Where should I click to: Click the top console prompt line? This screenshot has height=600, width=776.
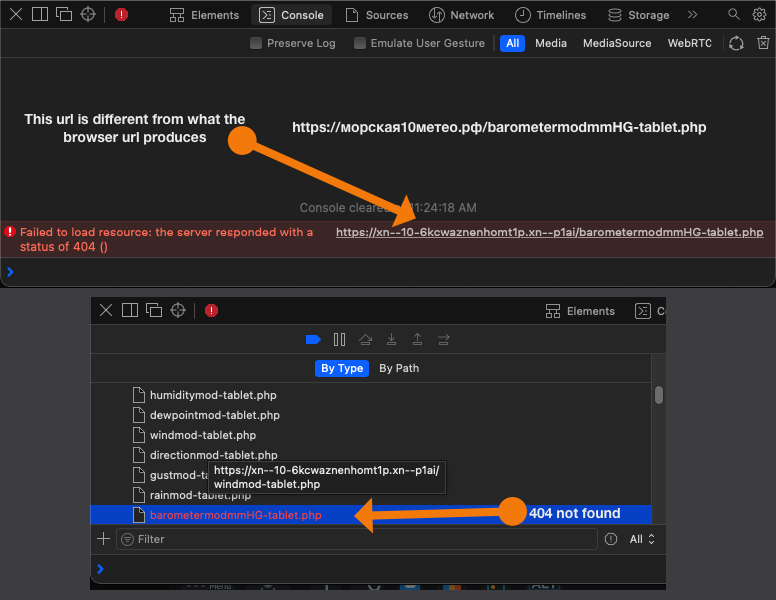pyautogui.click(x=388, y=272)
